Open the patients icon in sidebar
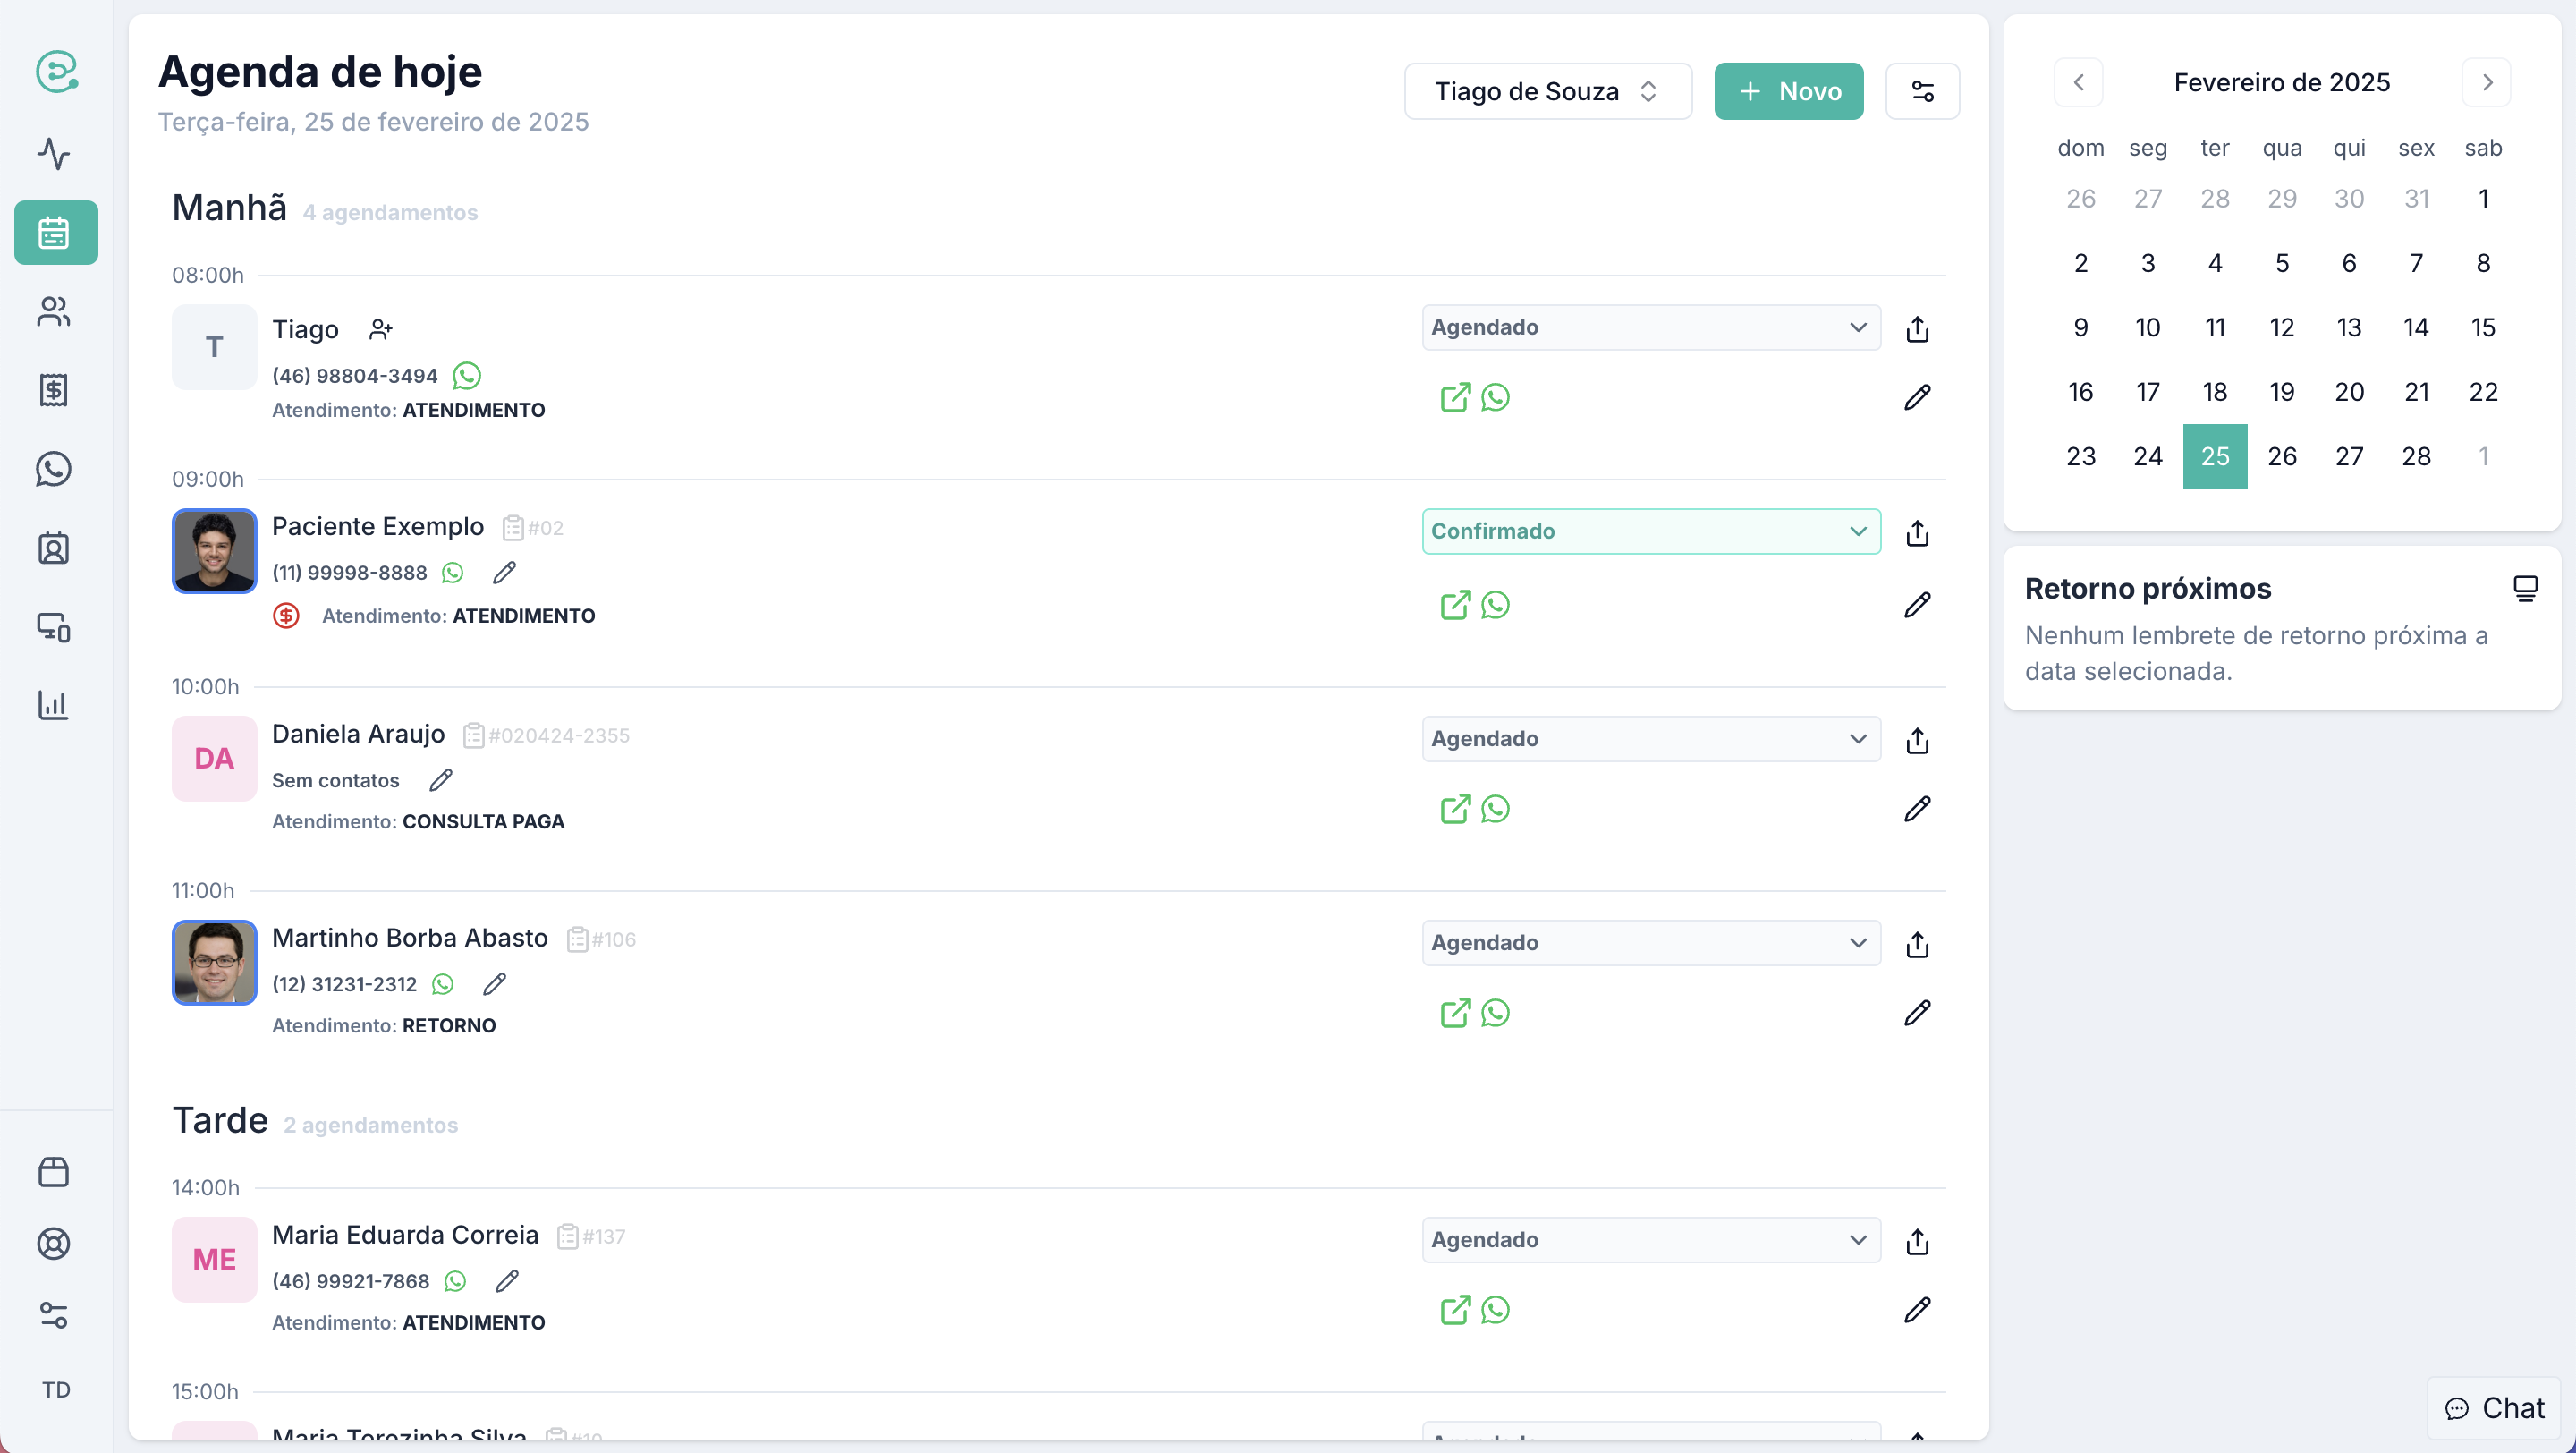 coord(54,312)
